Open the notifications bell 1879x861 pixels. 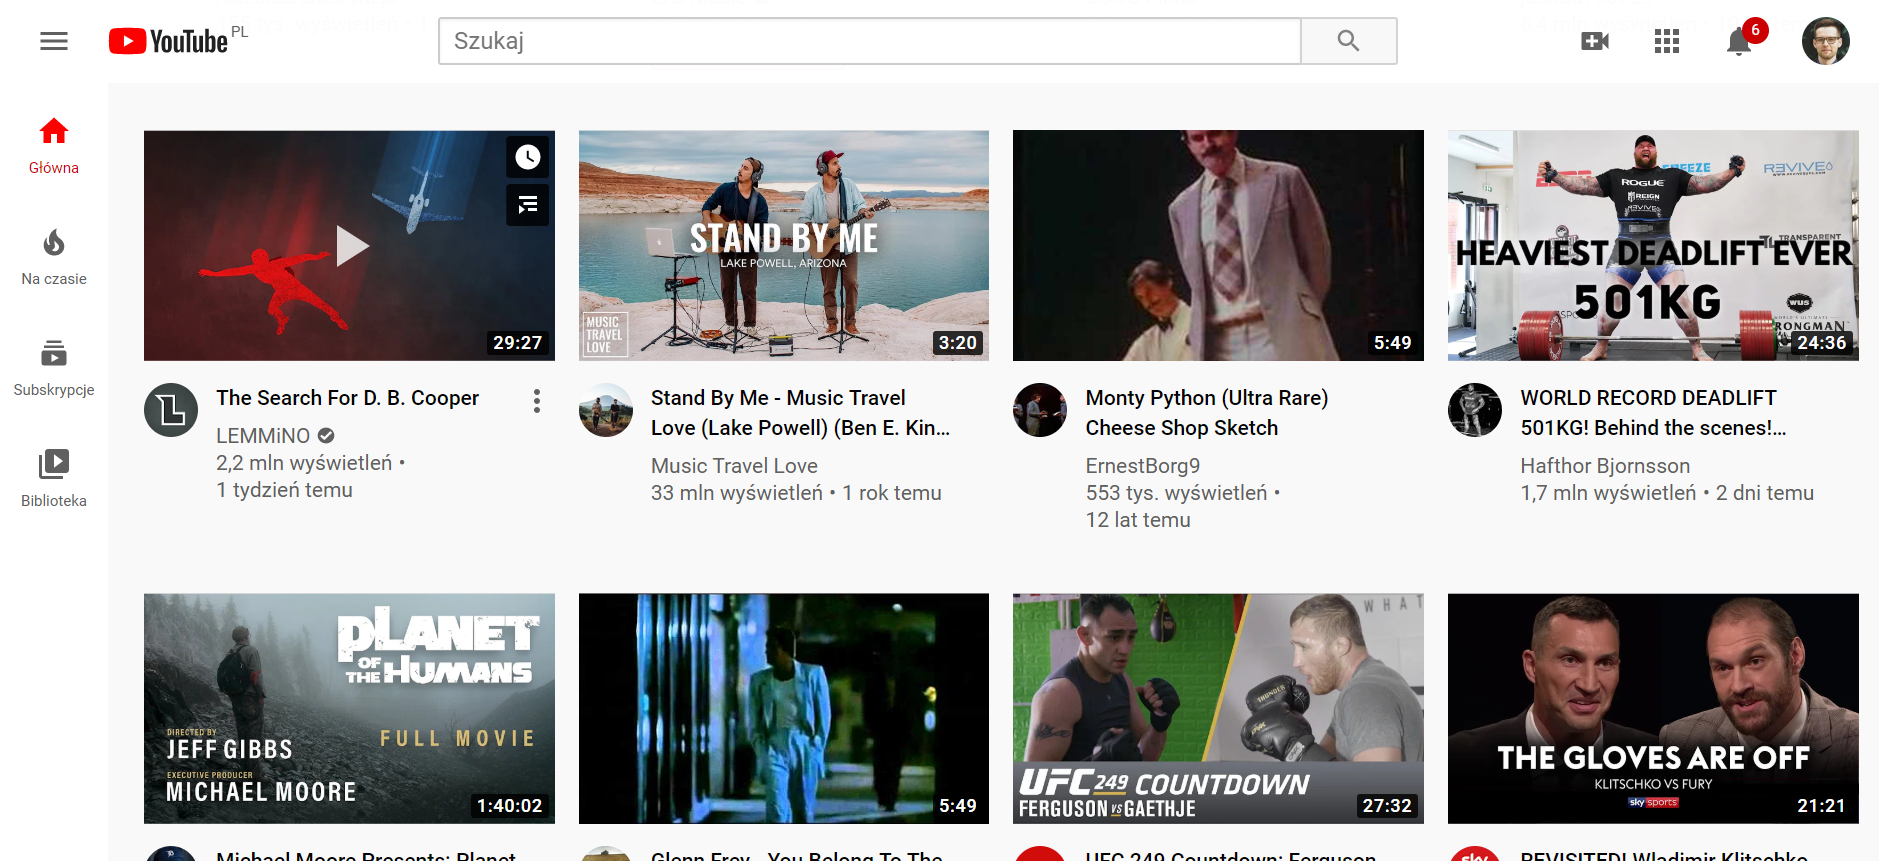click(1740, 42)
